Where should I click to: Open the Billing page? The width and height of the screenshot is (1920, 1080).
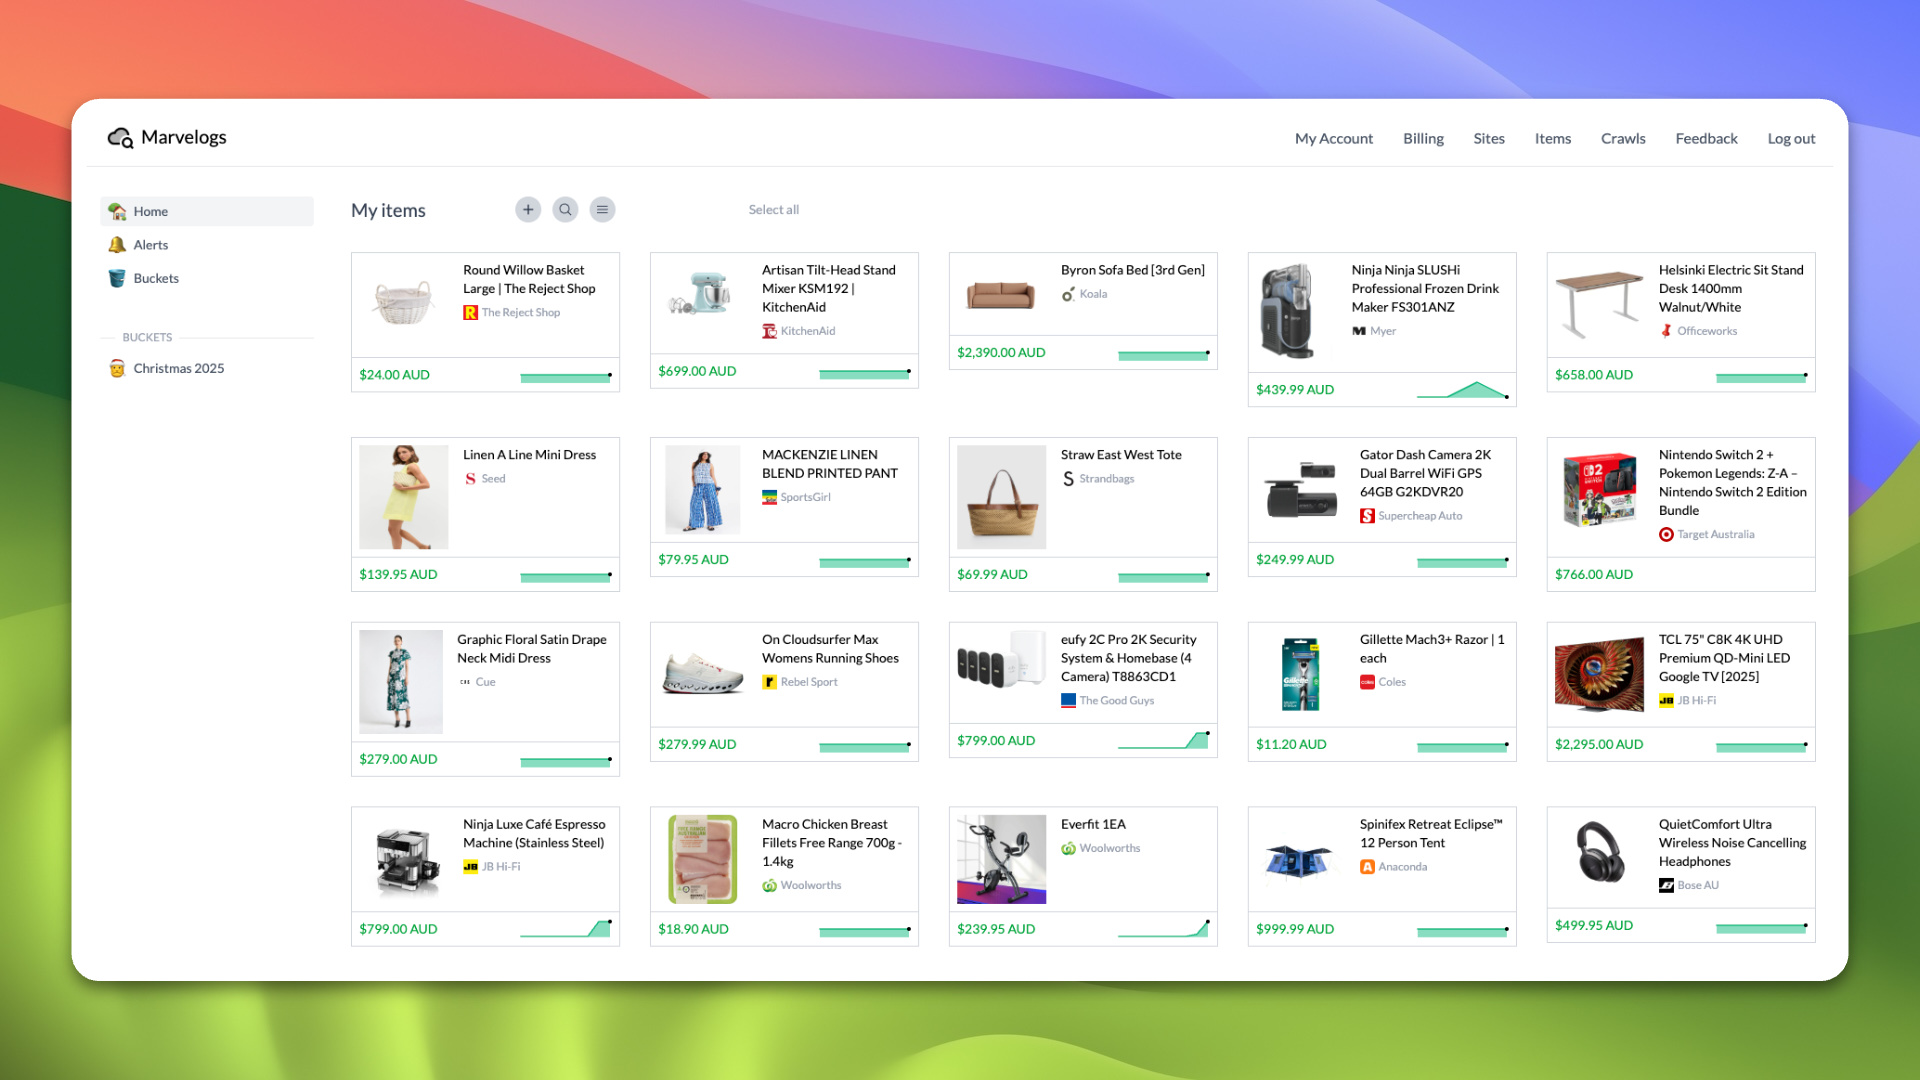tap(1422, 139)
